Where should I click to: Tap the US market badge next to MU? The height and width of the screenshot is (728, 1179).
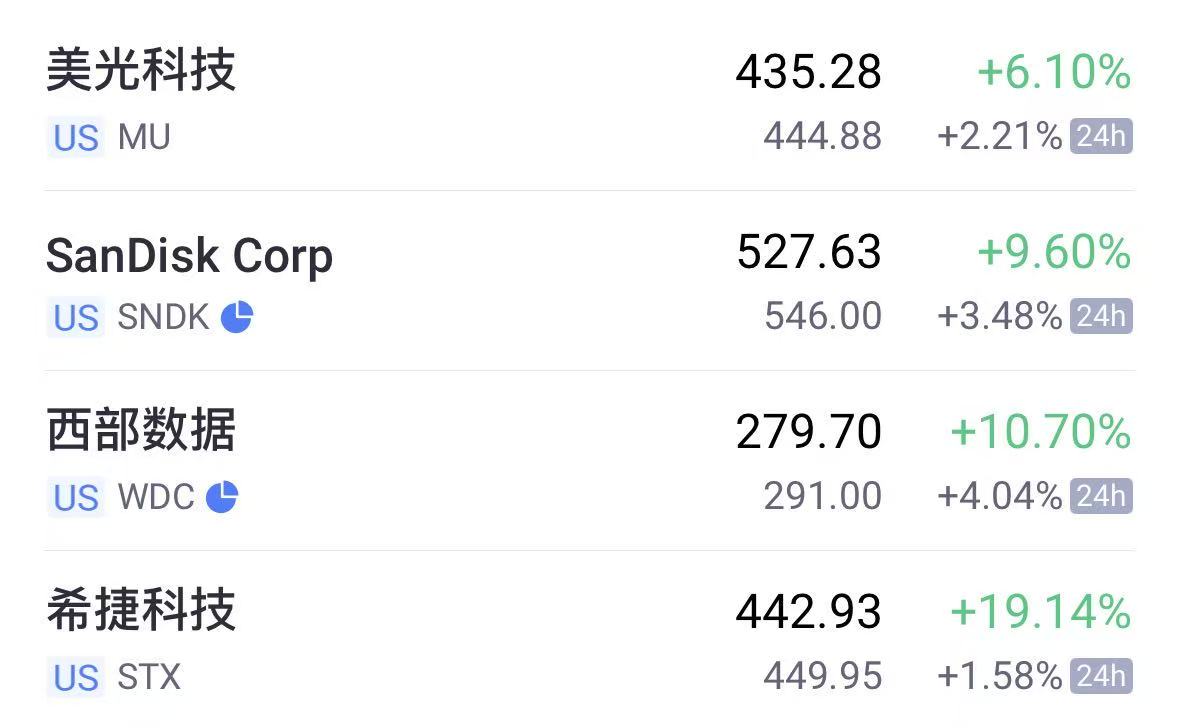click(x=76, y=137)
